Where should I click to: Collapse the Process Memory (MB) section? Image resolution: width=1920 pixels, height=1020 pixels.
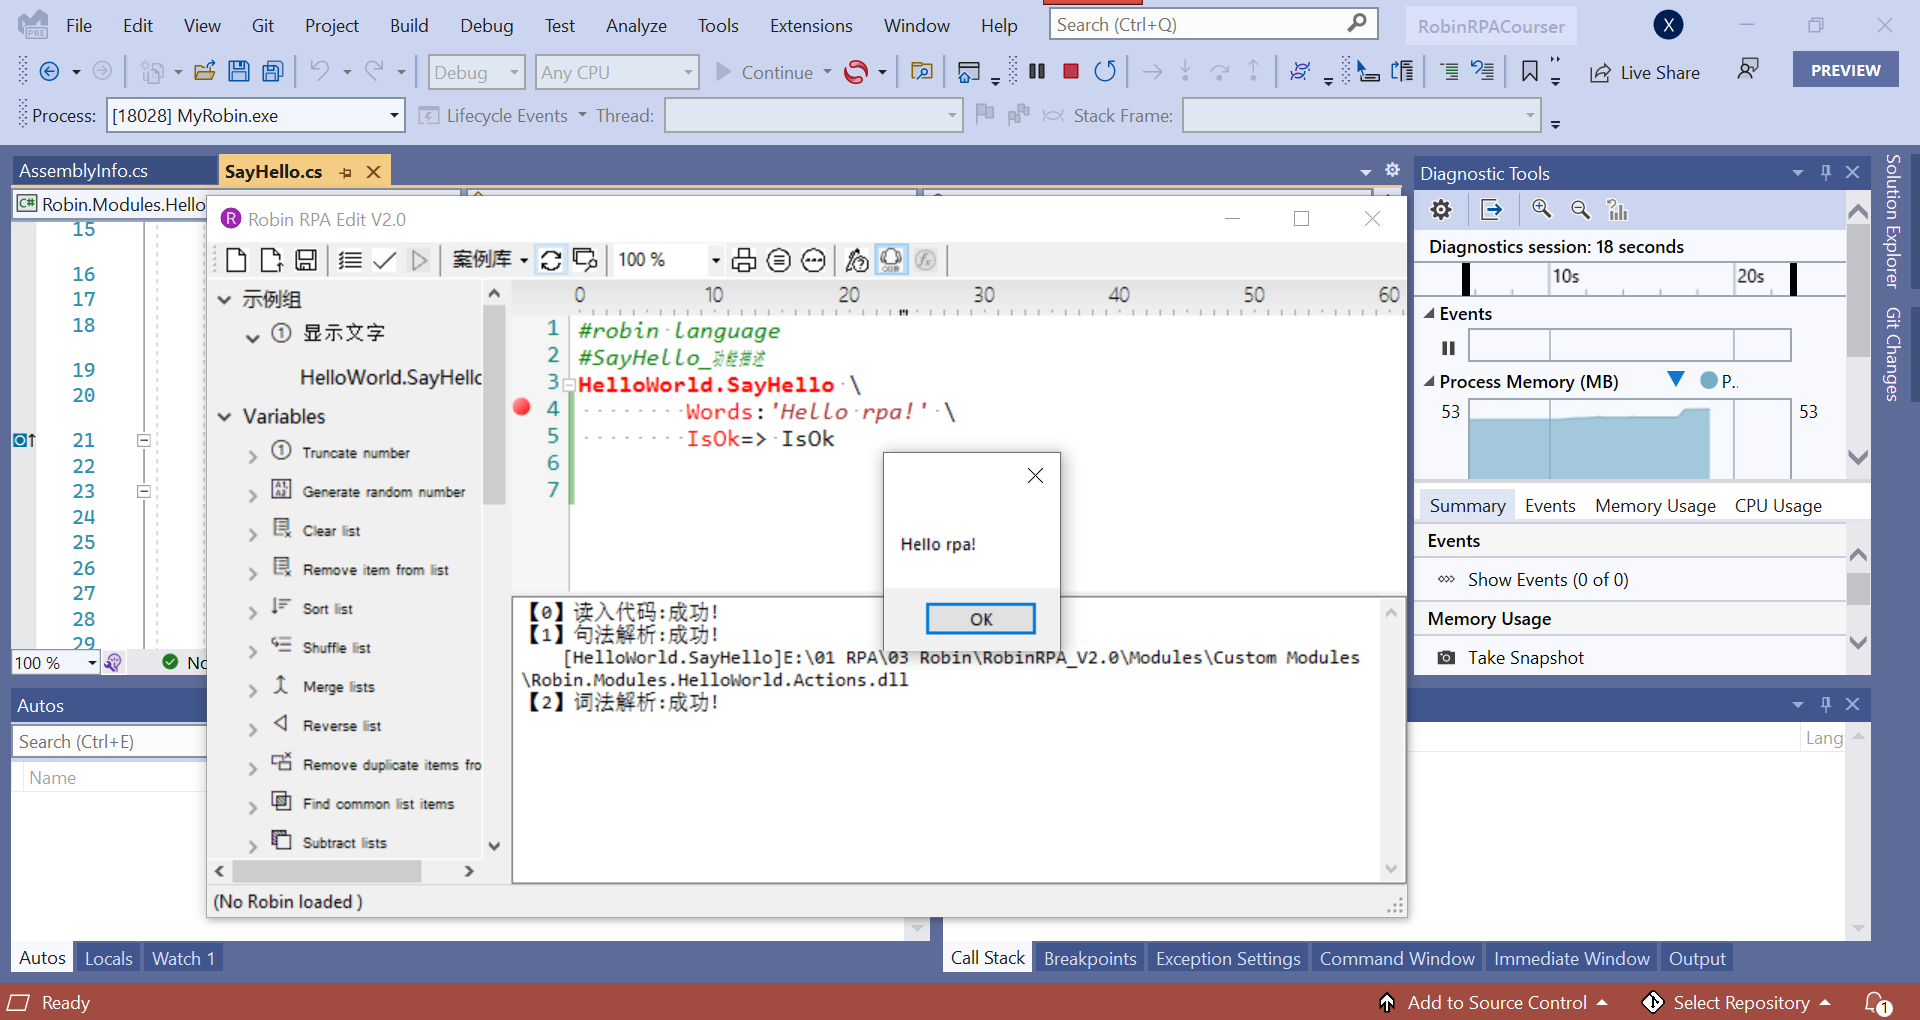(1429, 381)
